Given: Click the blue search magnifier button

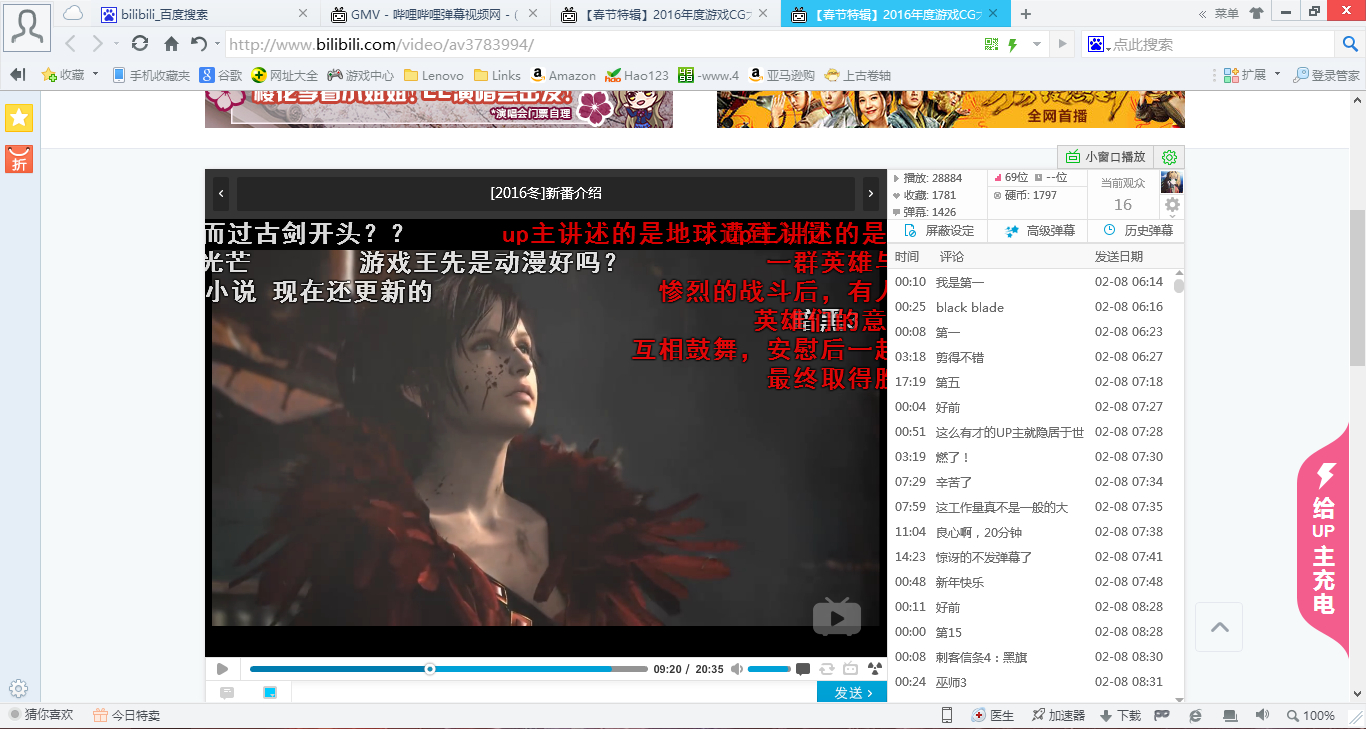Looking at the screenshot, I should [1349, 44].
